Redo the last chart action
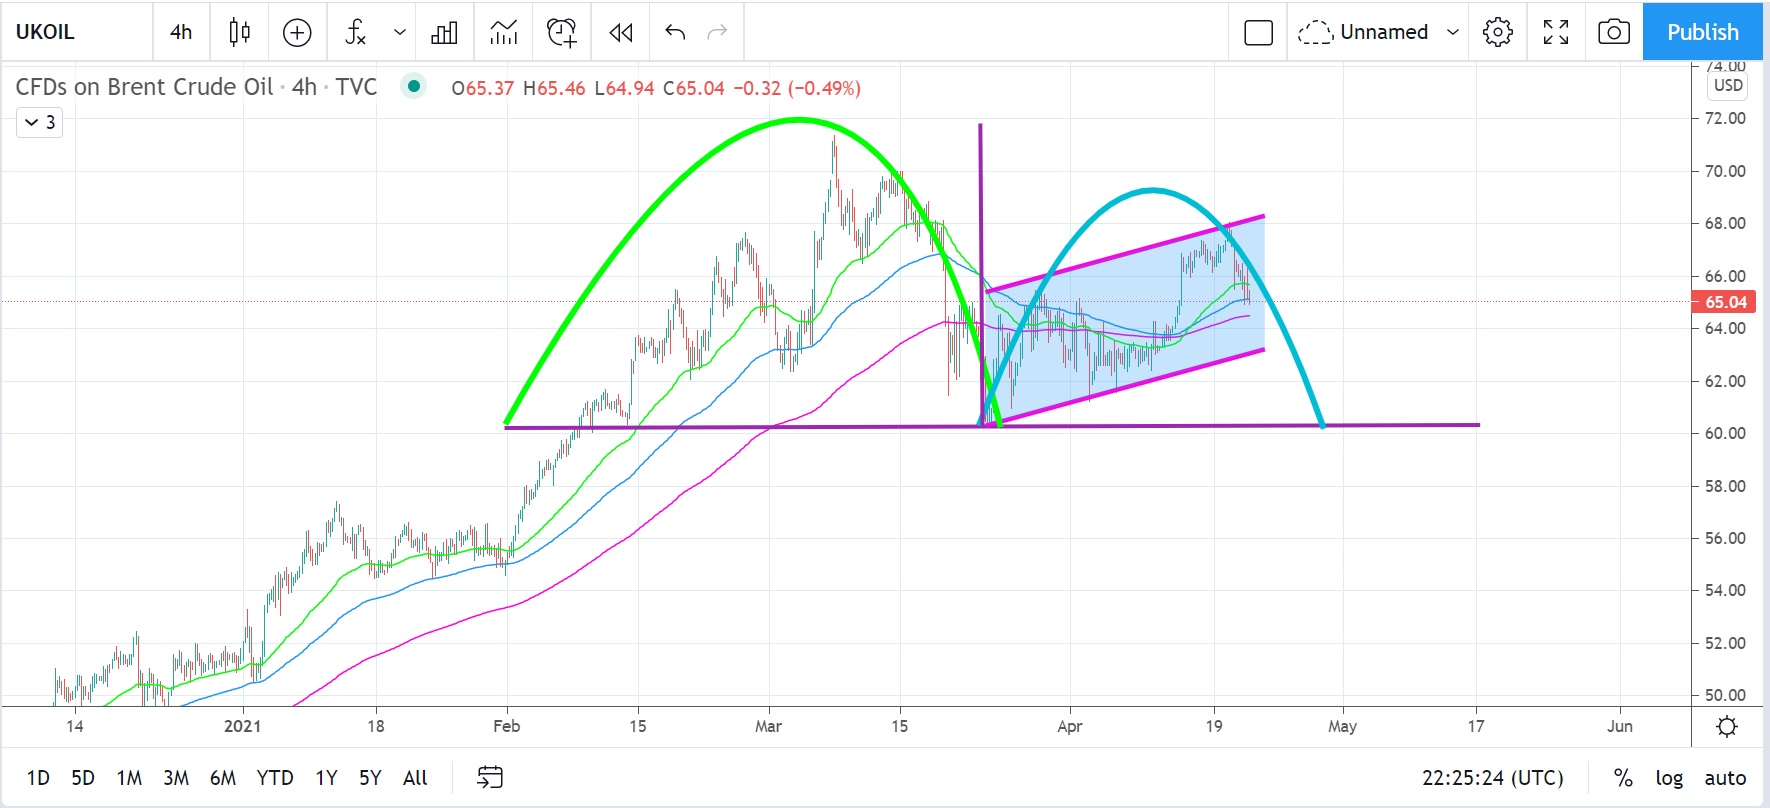1770x808 pixels. (717, 32)
